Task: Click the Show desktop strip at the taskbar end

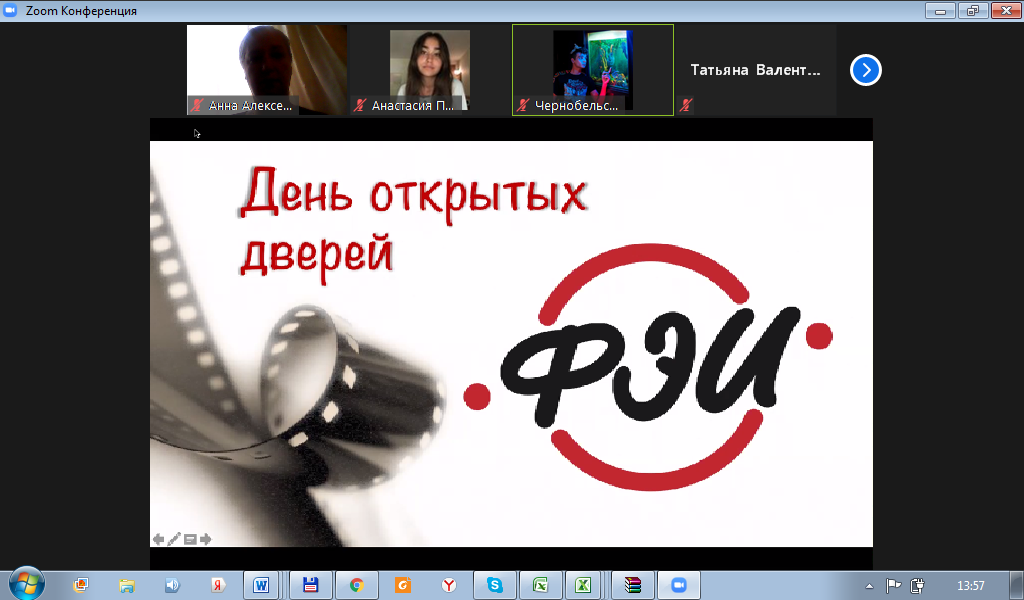Action: tap(1017, 585)
